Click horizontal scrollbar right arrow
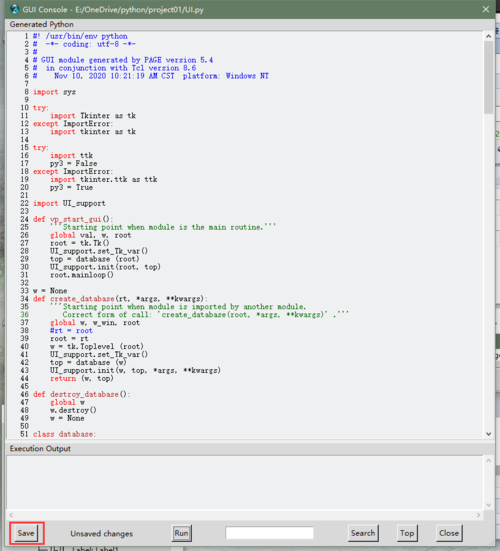Viewport: 500px width, 551px height. click(x=478, y=515)
